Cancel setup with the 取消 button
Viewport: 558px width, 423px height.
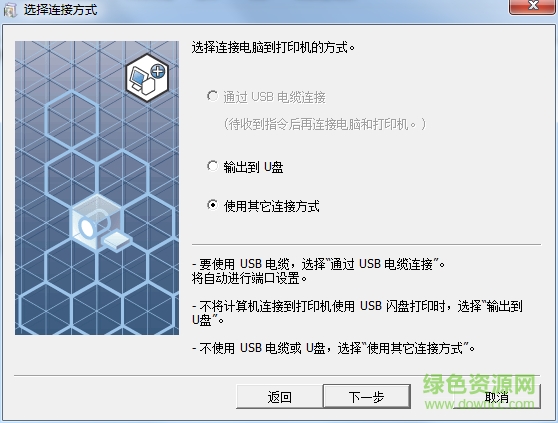tap(497, 397)
